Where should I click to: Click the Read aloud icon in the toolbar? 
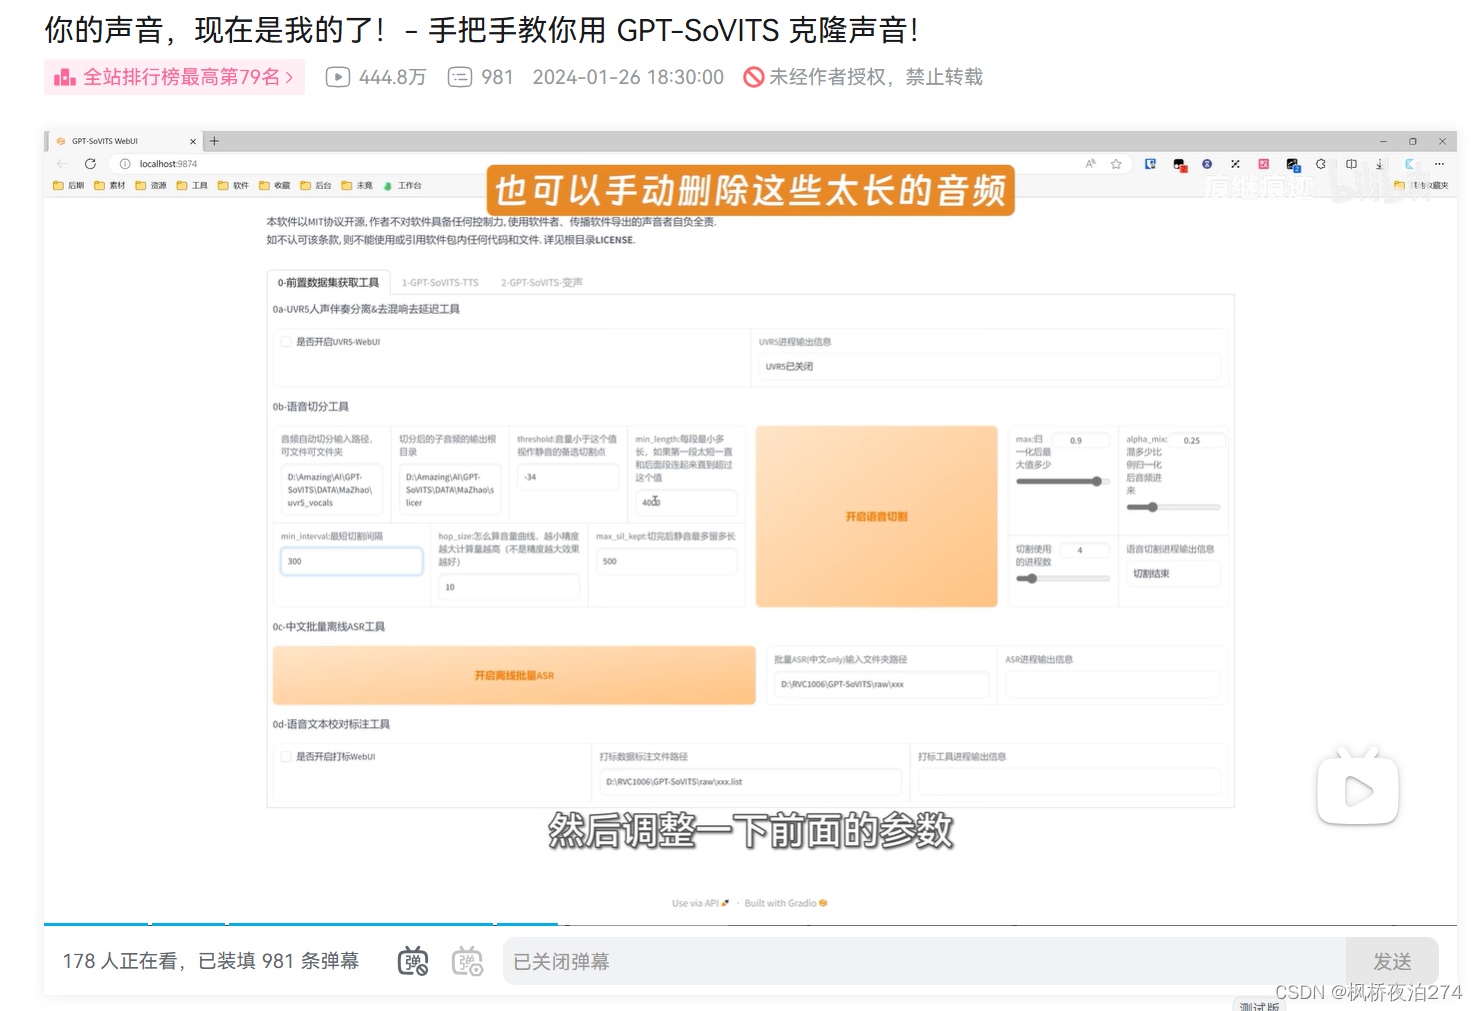point(1089,163)
